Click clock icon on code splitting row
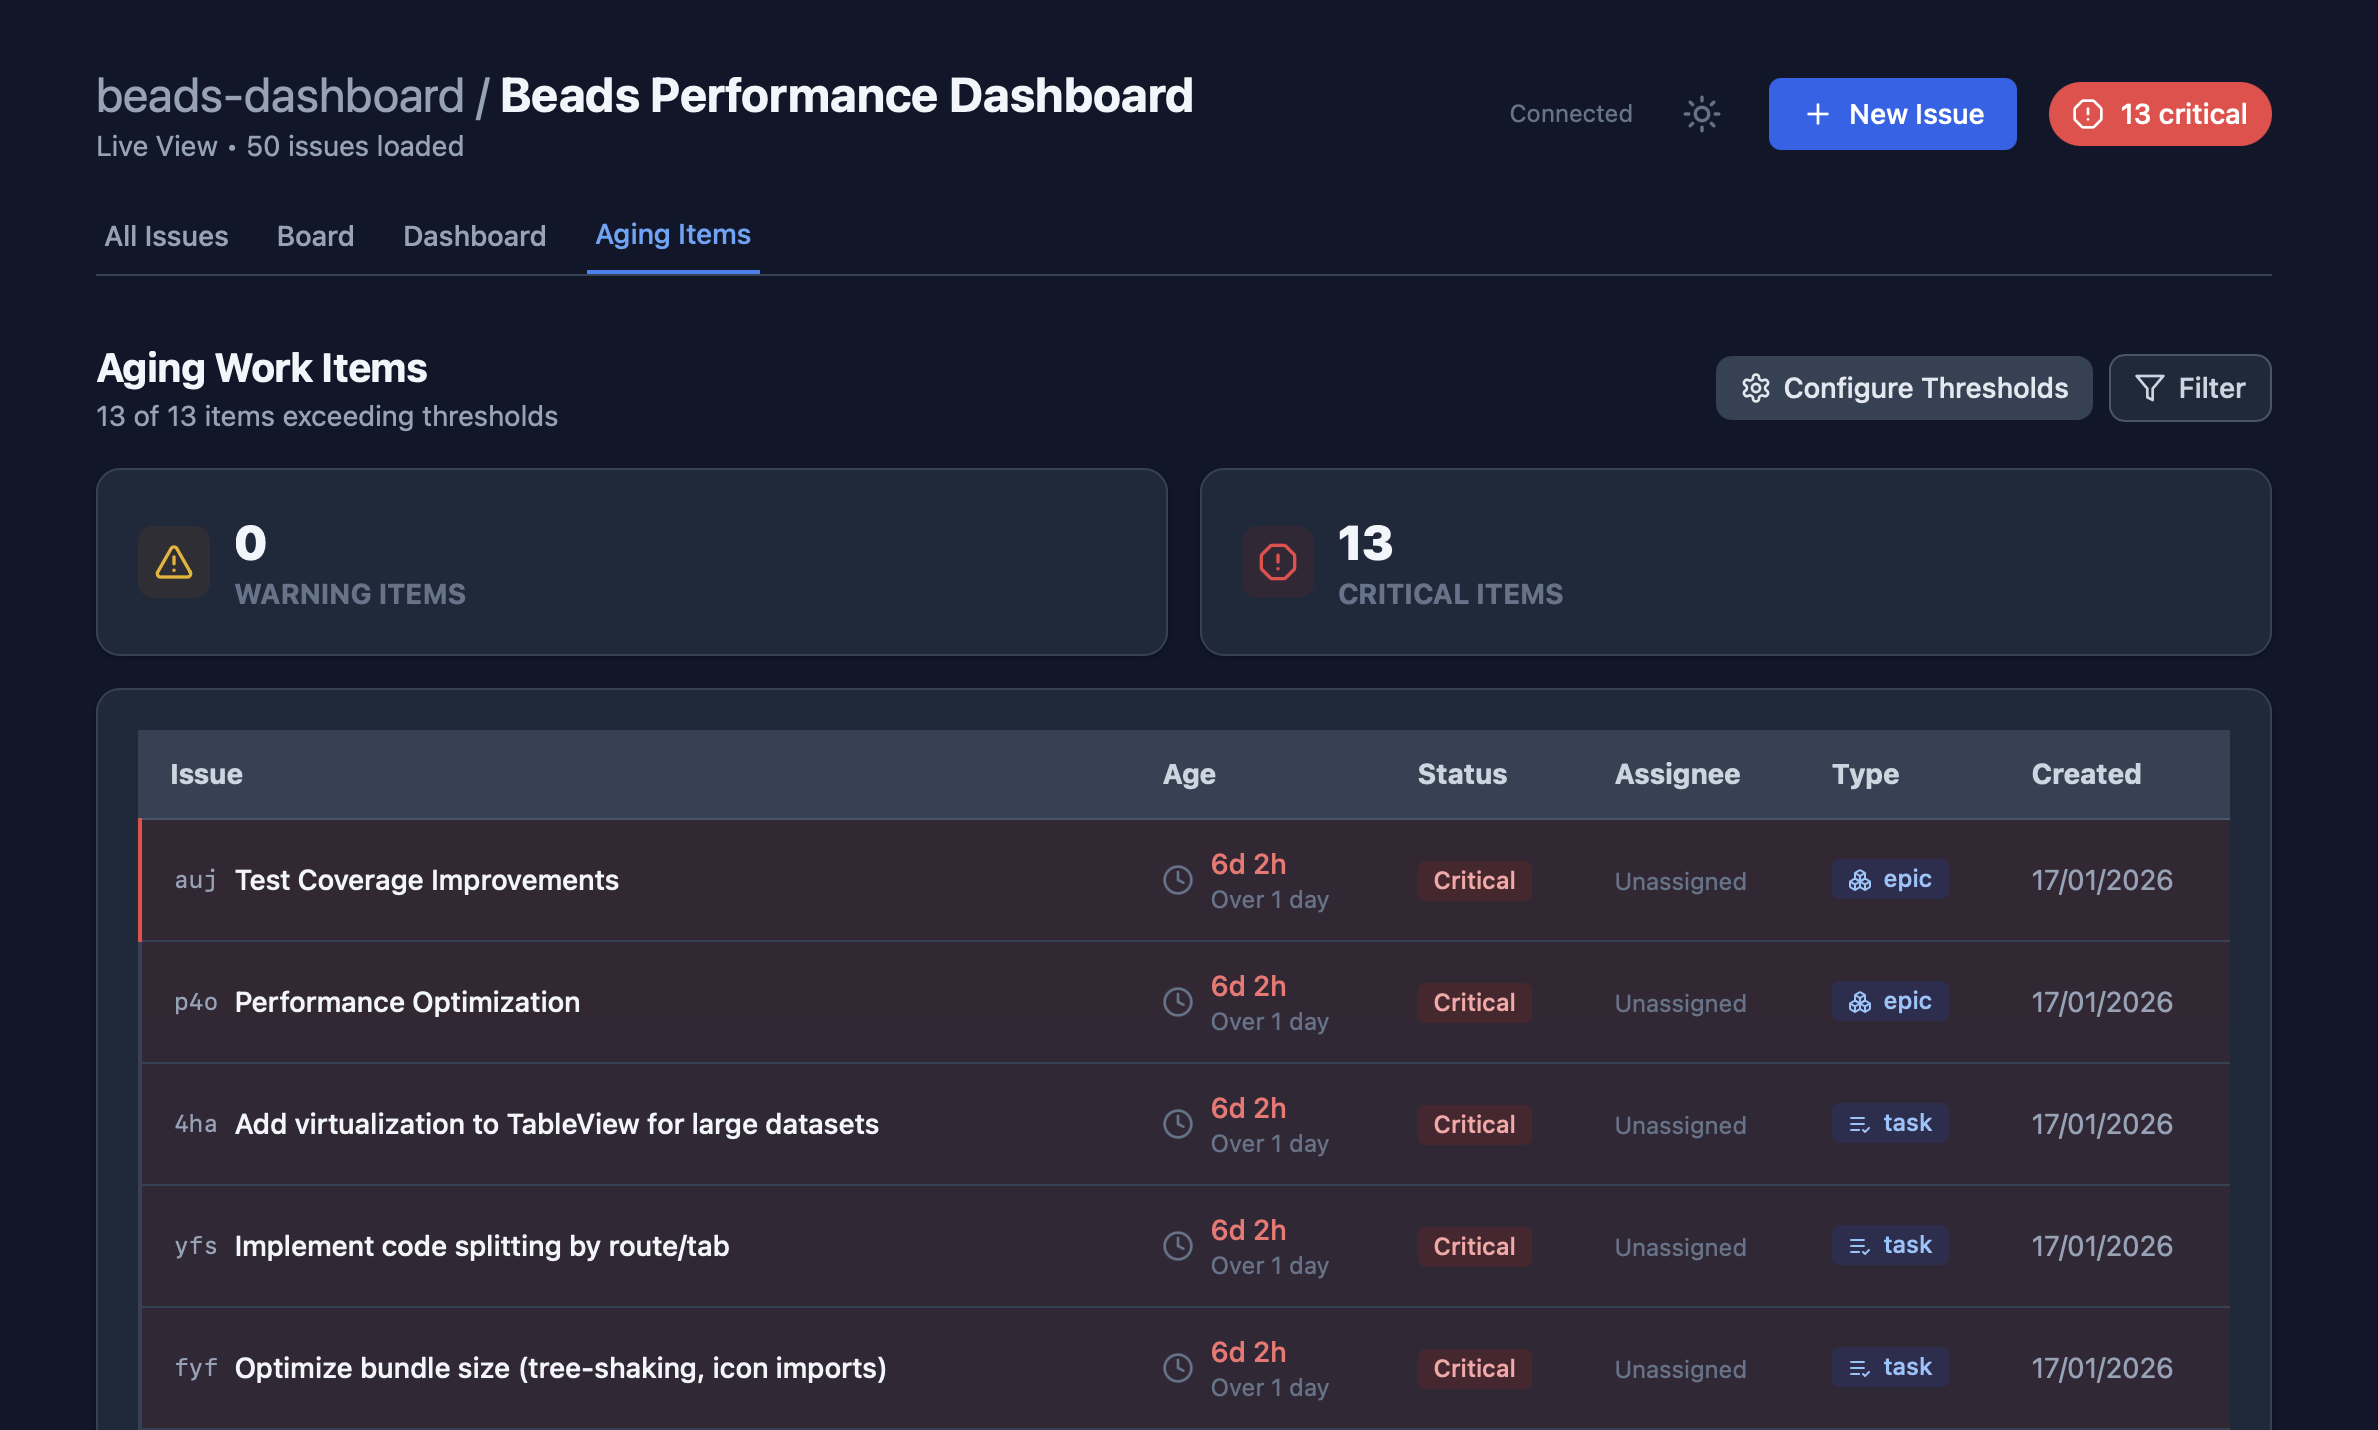The image size is (2378, 1430). tap(1177, 1246)
